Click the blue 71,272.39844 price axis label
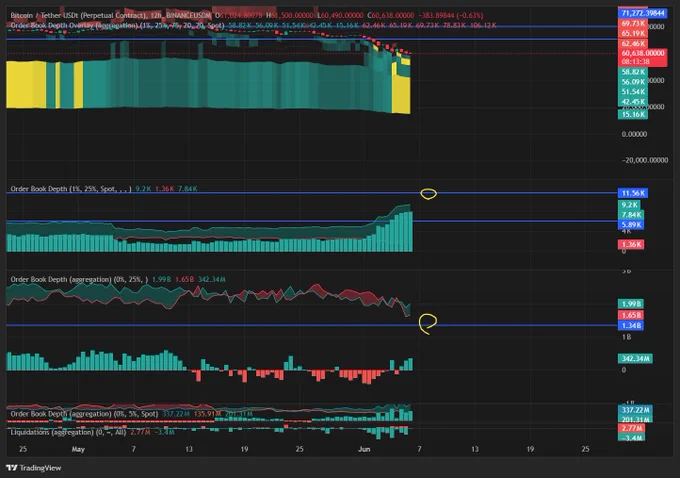This screenshot has width=680, height=478. pos(642,13)
